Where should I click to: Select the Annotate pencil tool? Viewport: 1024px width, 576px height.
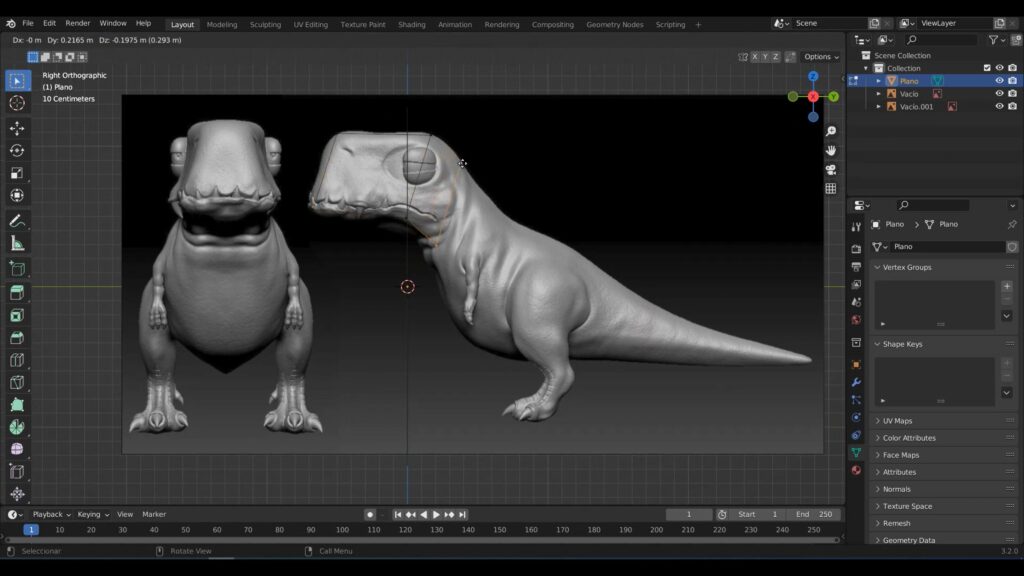click(16, 221)
